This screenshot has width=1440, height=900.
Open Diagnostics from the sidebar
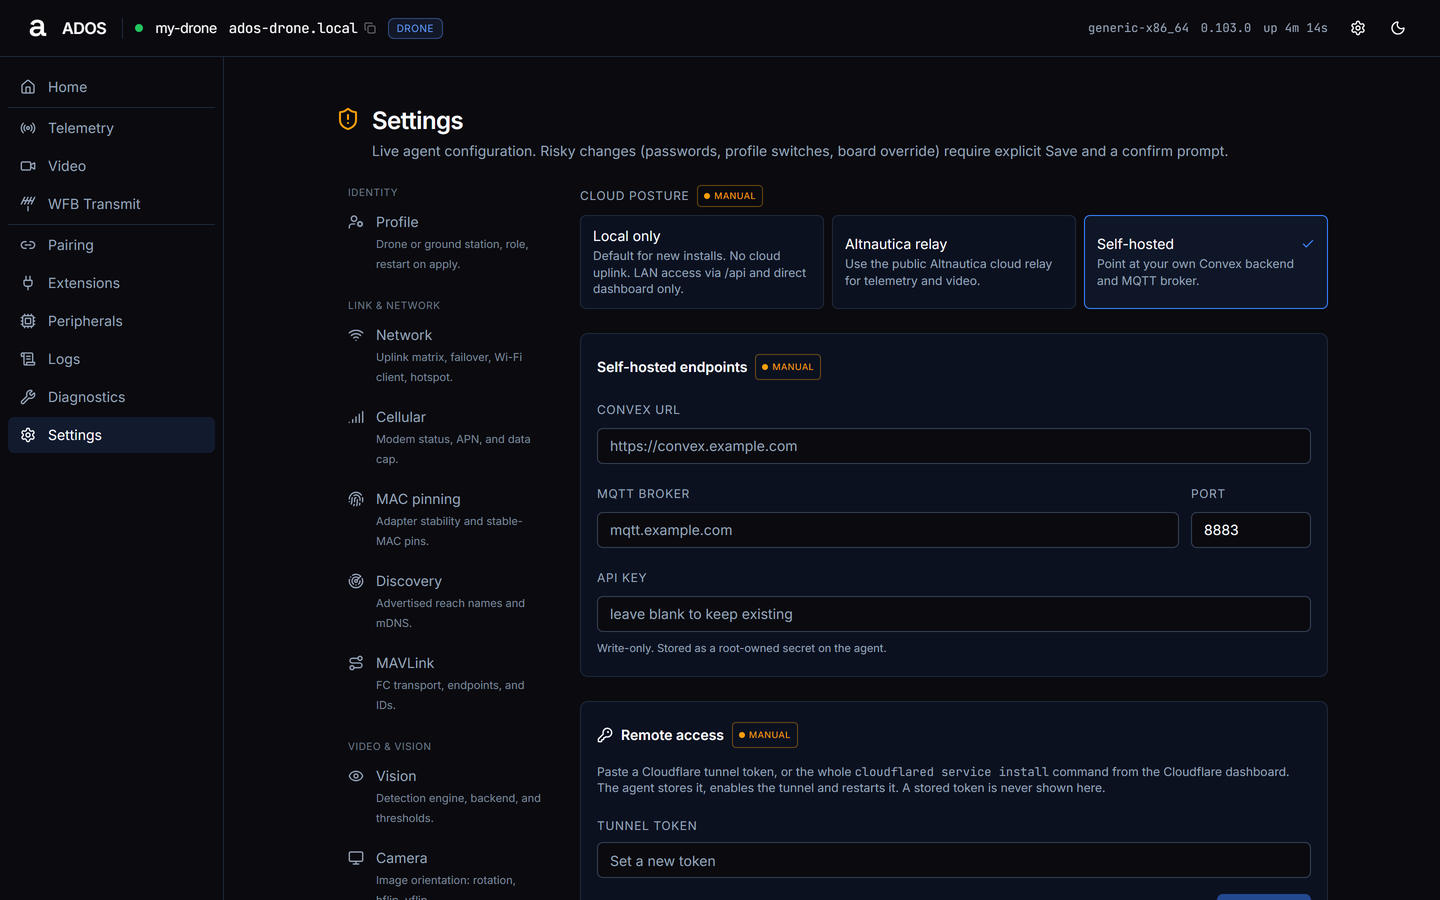click(x=111, y=397)
